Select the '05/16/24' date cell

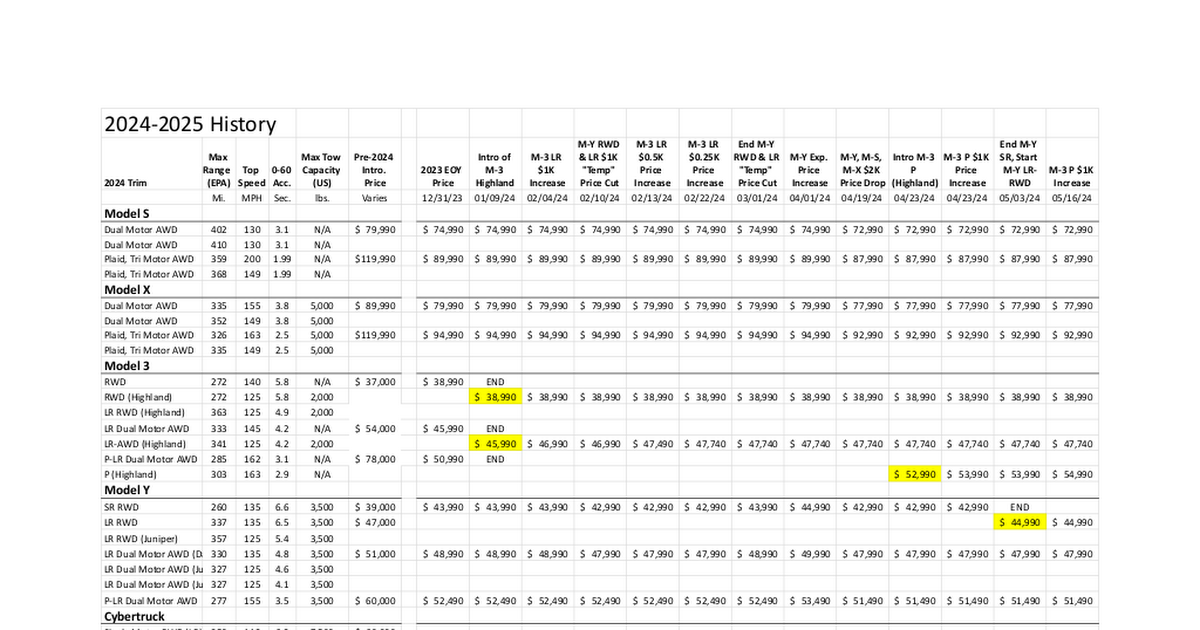coord(1071,198)
